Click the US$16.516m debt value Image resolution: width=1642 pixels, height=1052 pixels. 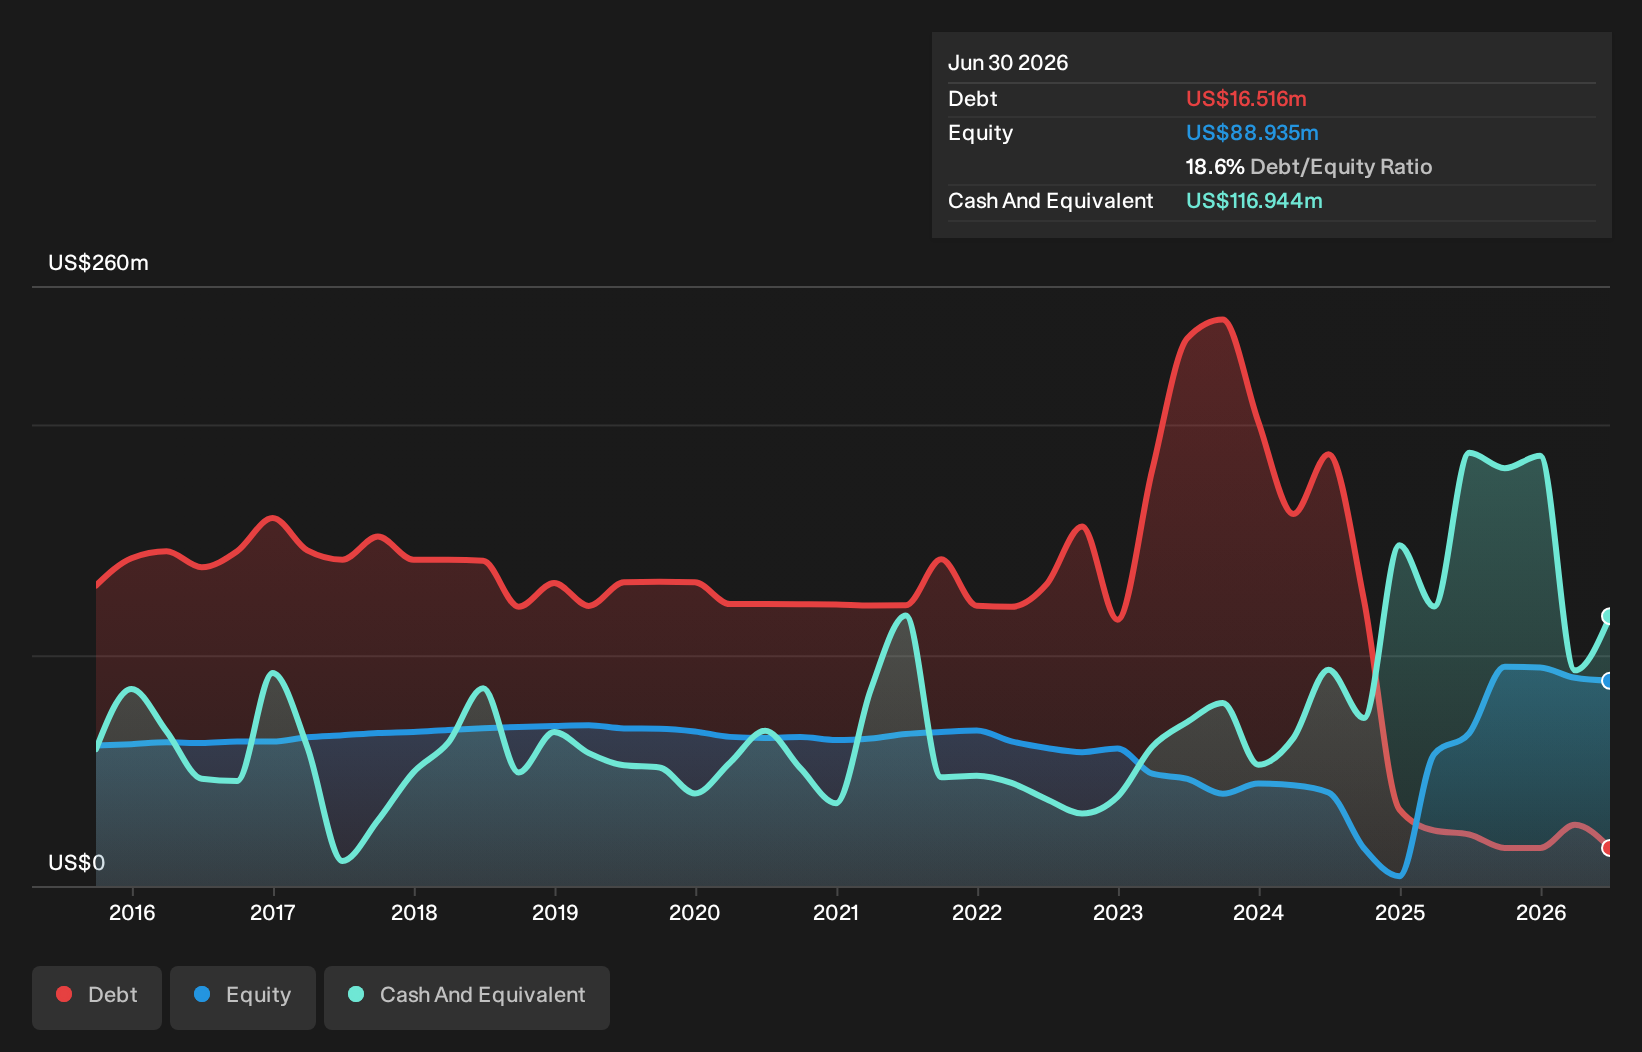pos(1246,99)
